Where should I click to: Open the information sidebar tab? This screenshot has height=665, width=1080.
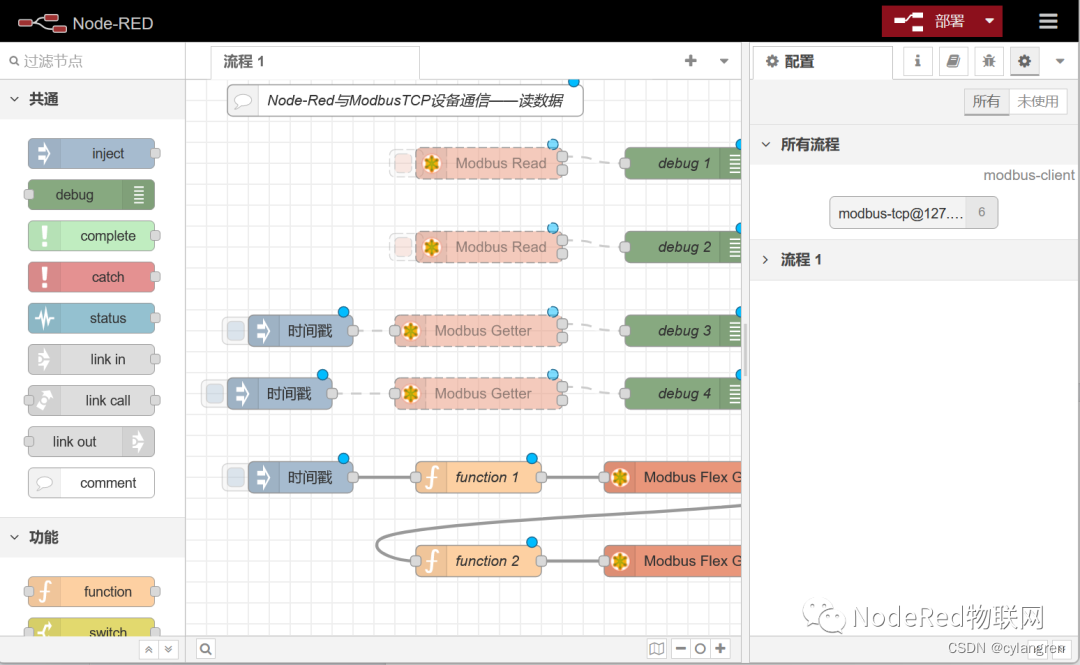pyautogui.click(x=917, y=61)
